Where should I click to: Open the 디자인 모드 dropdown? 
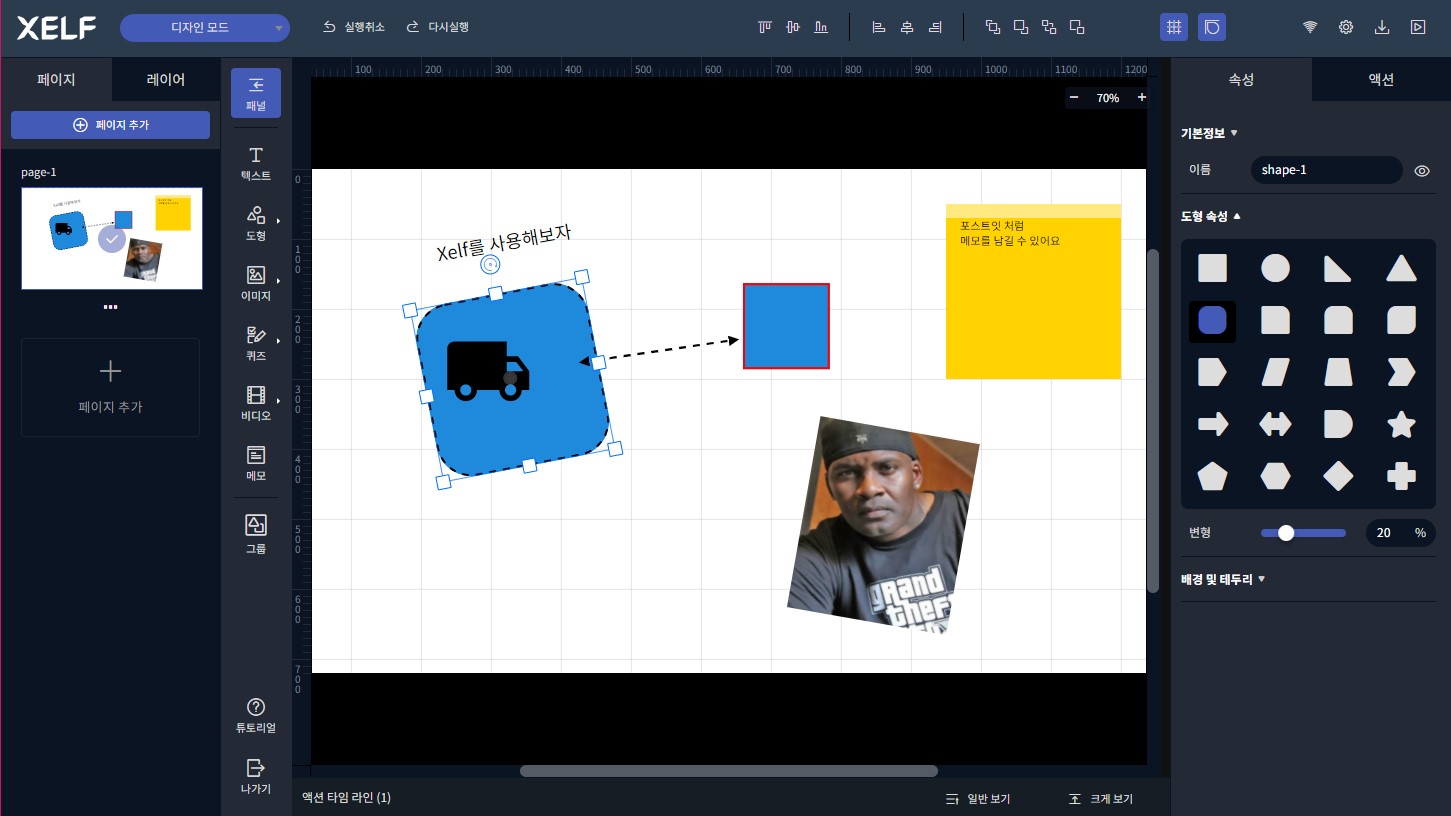(205, 28)
